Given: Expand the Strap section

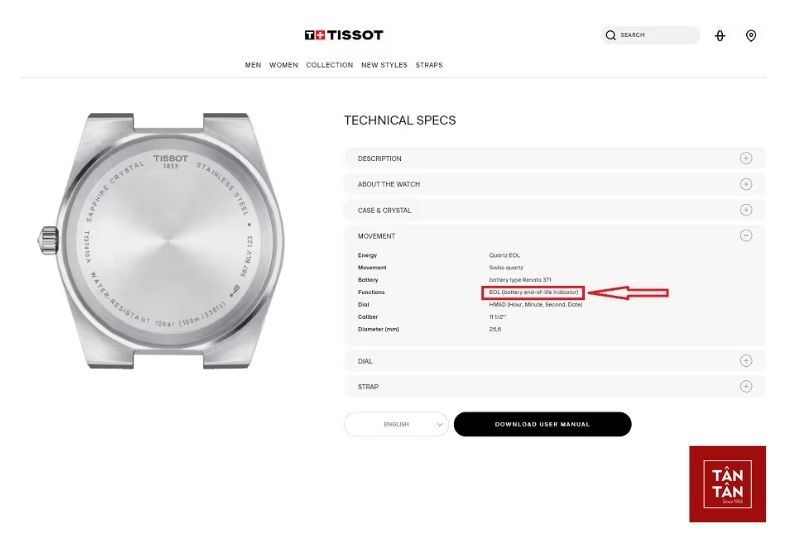Looking at the screenshot, I should coord(746,387).
